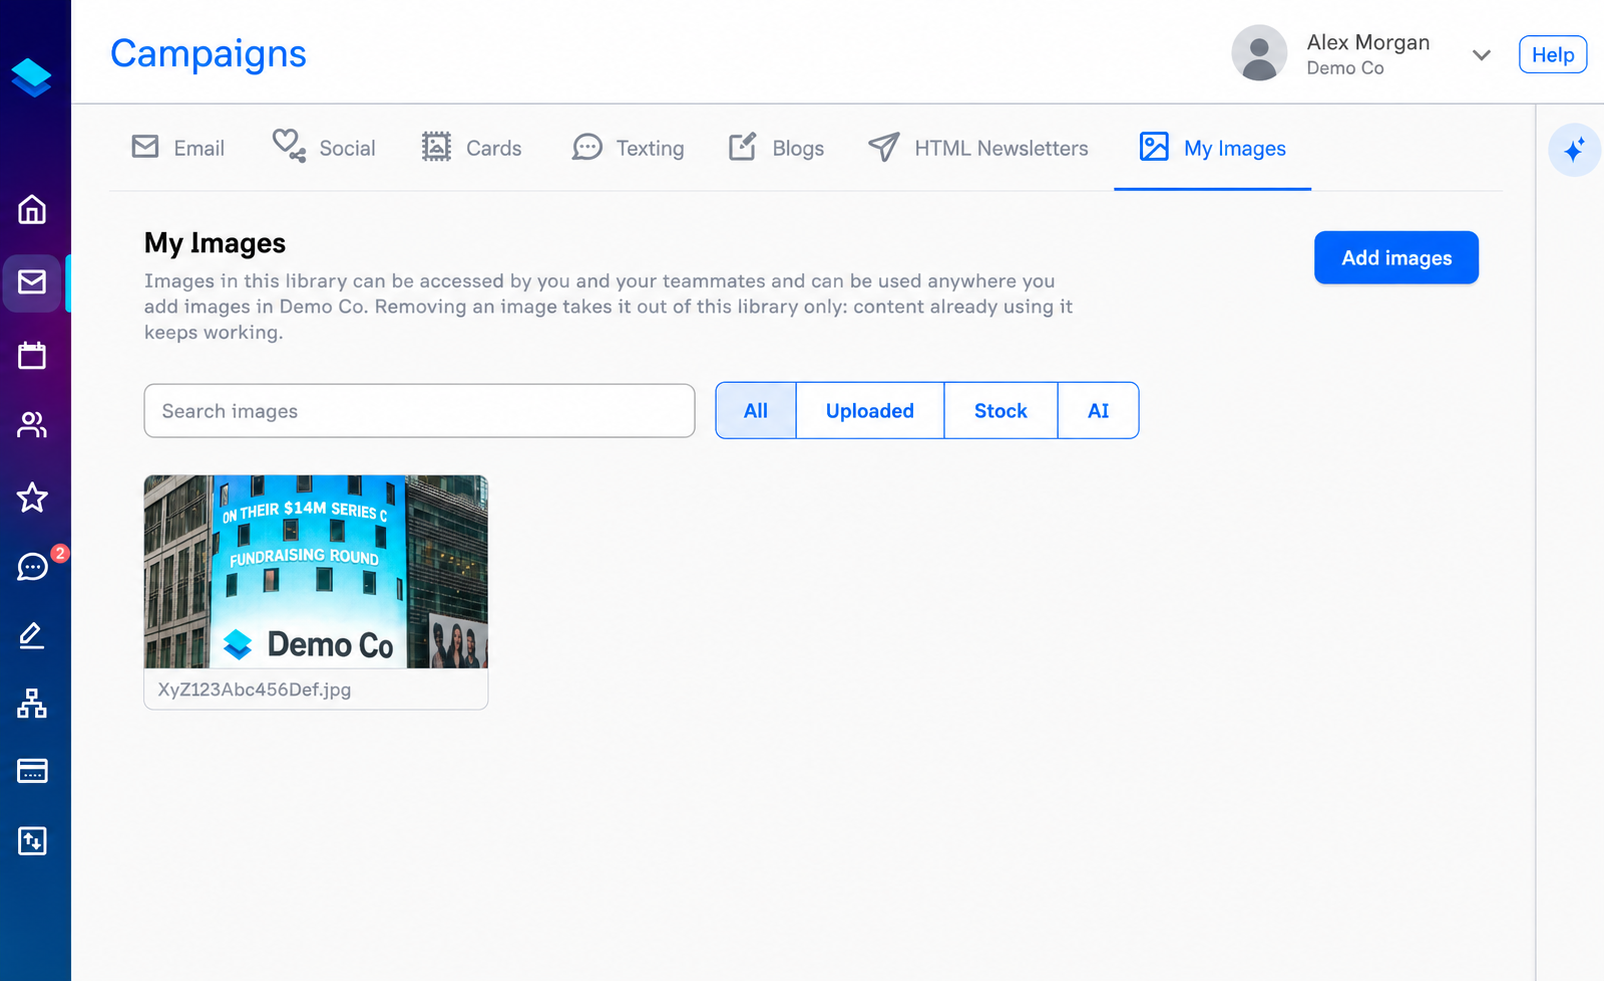Click the Campaigns page title
This screenshot has width=1604, height=981.
[208, 54]
